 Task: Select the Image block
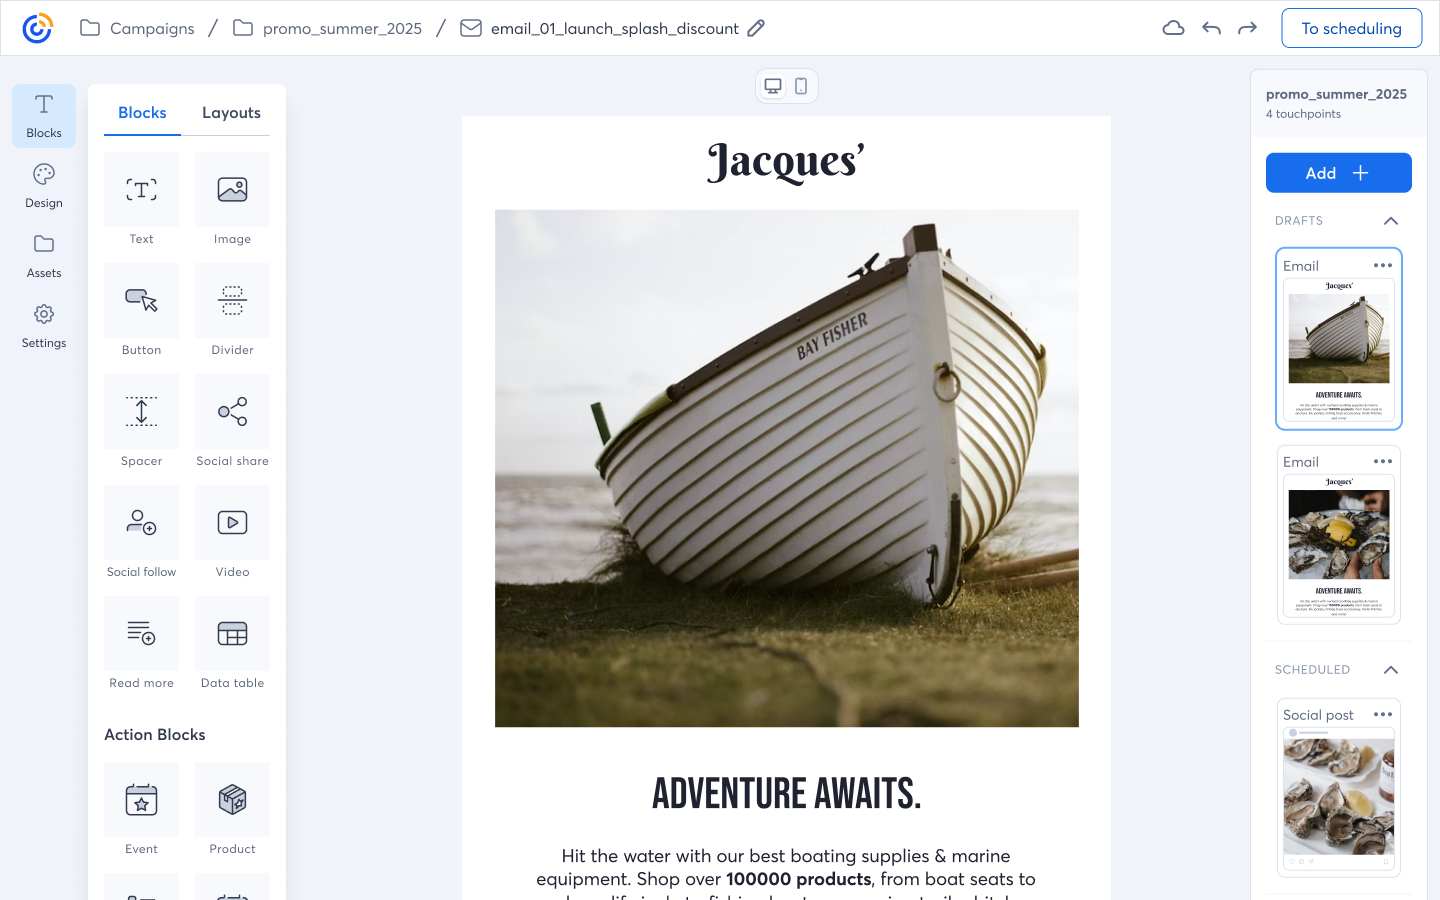[x=232, y=190]
